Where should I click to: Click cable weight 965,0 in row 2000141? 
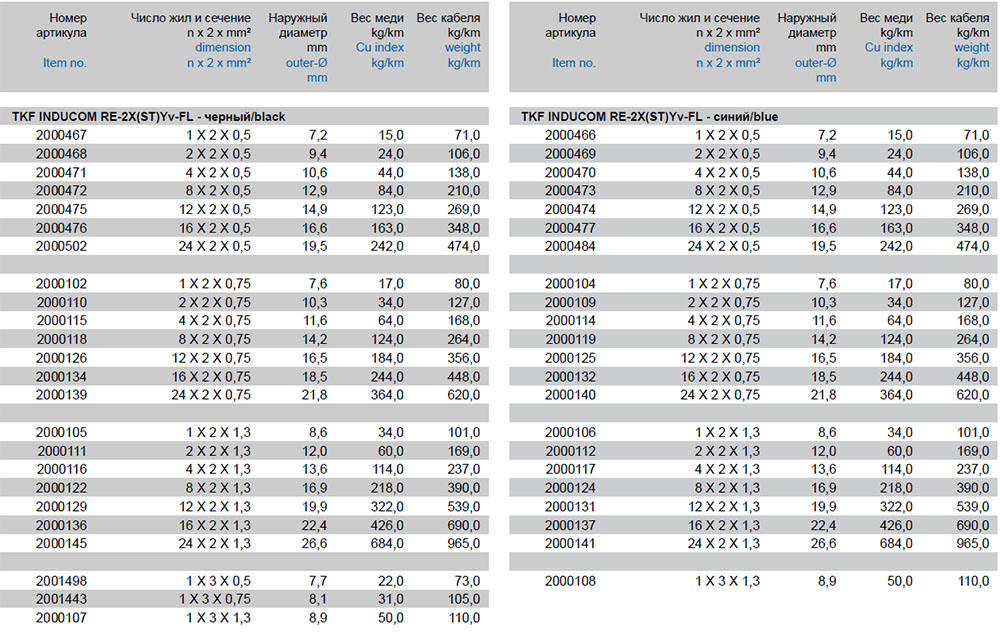(973, 543)
